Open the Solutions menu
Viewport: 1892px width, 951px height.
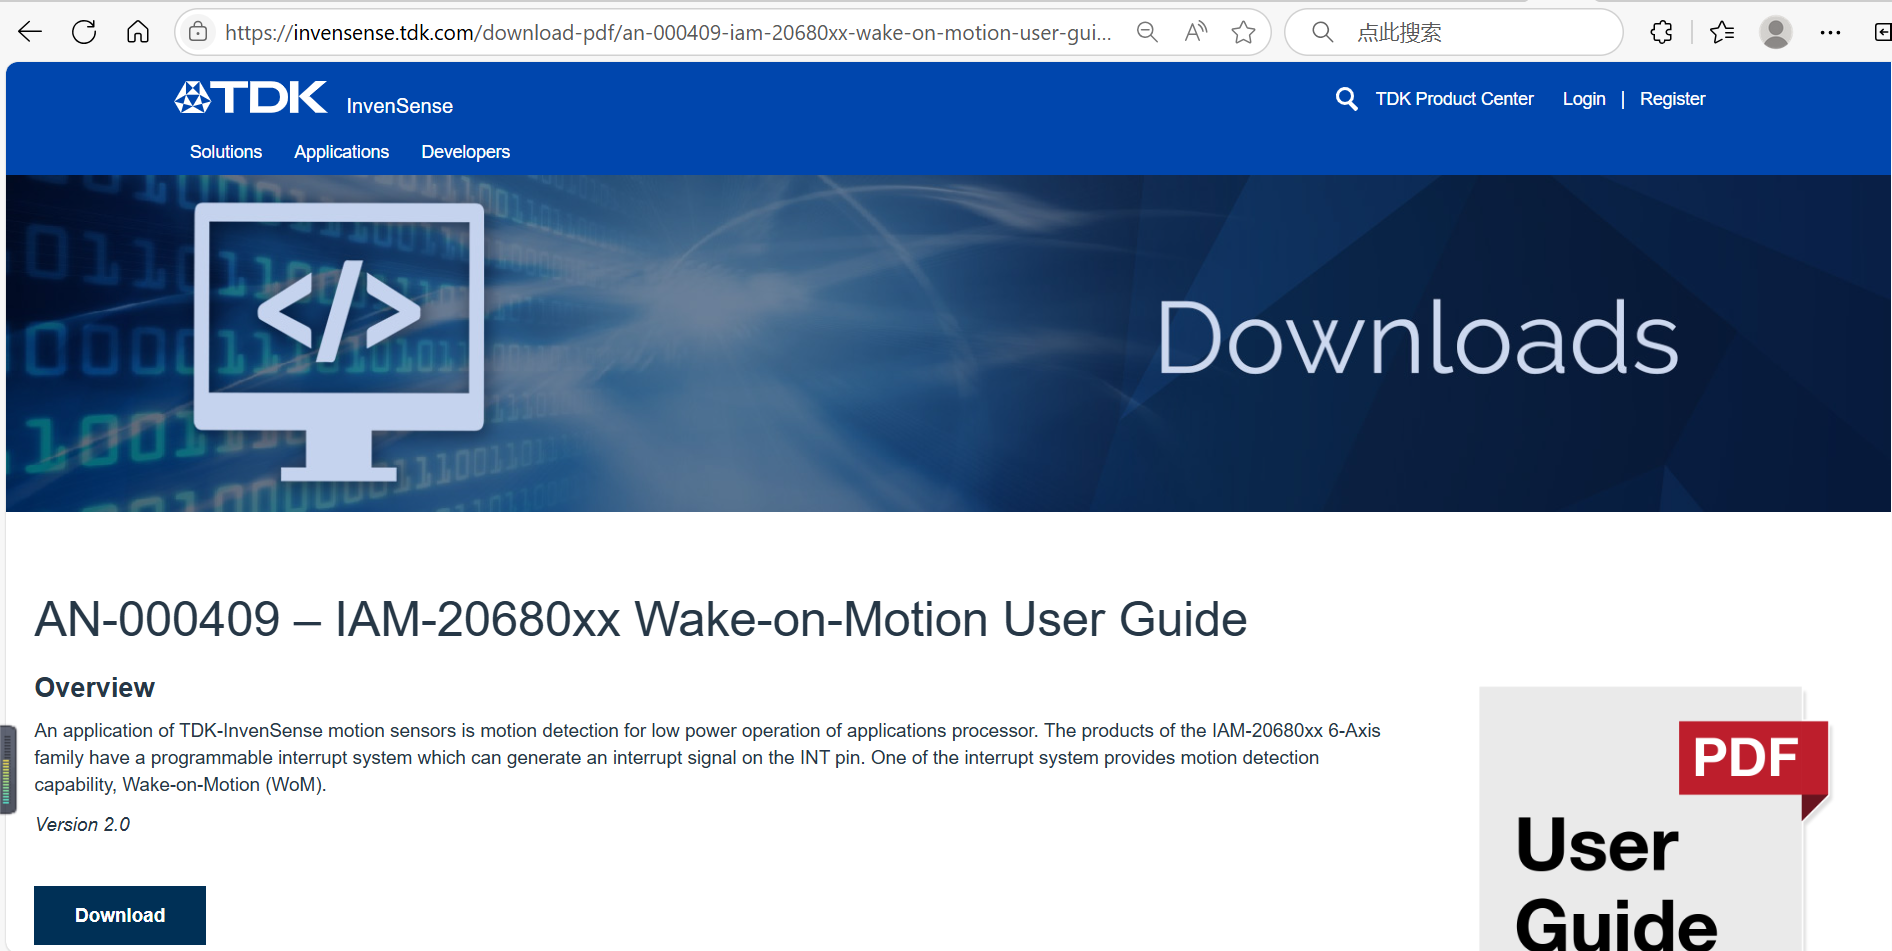pos(226,152)
